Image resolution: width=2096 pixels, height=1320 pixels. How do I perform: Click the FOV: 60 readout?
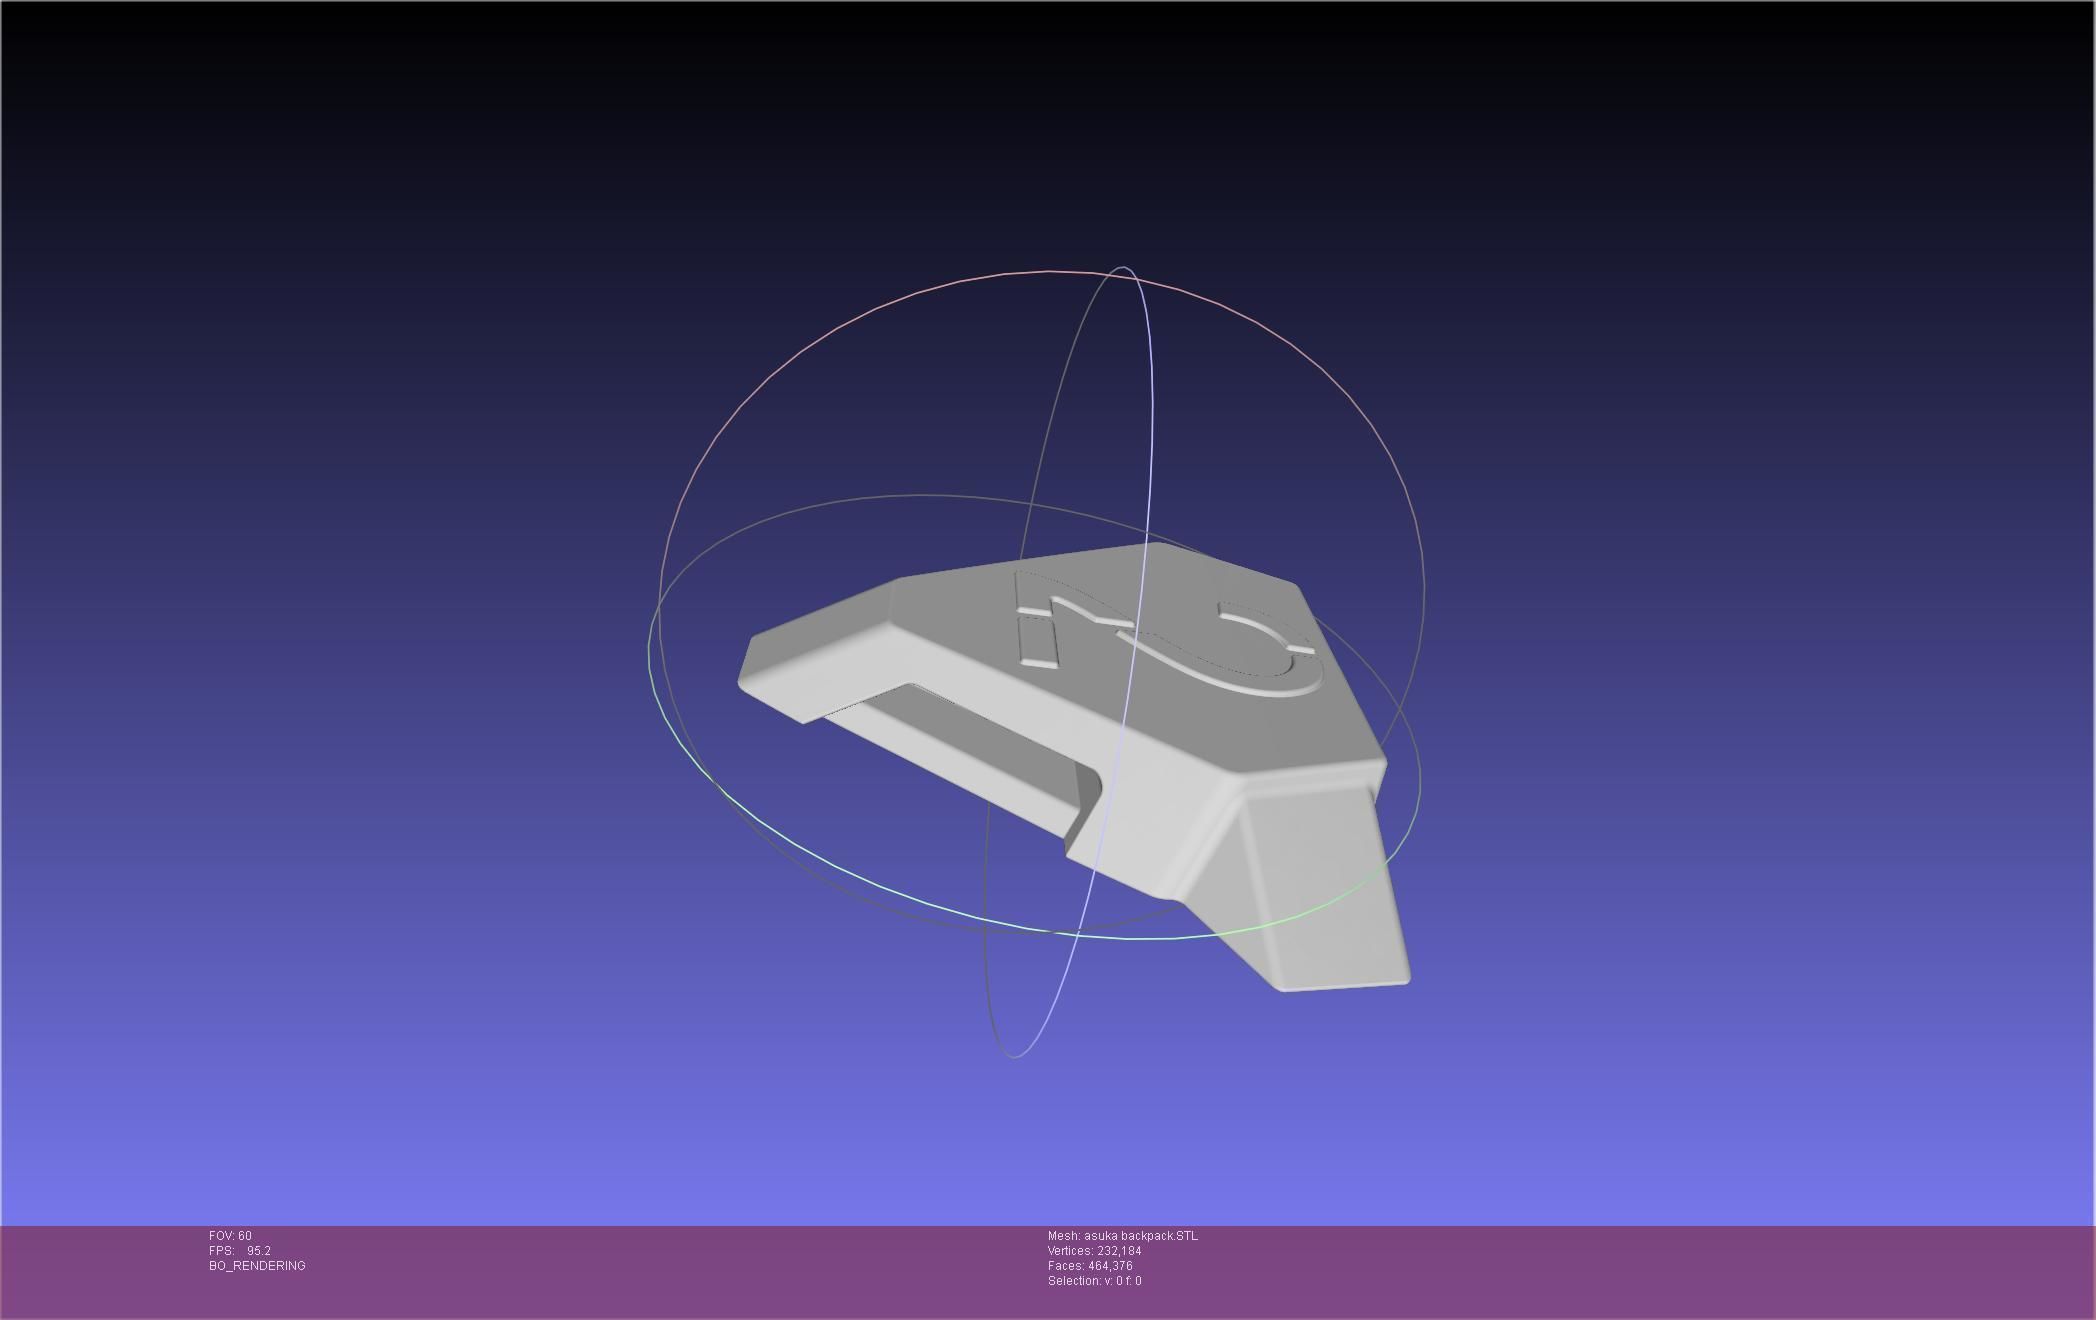(x=230, y=1236)
